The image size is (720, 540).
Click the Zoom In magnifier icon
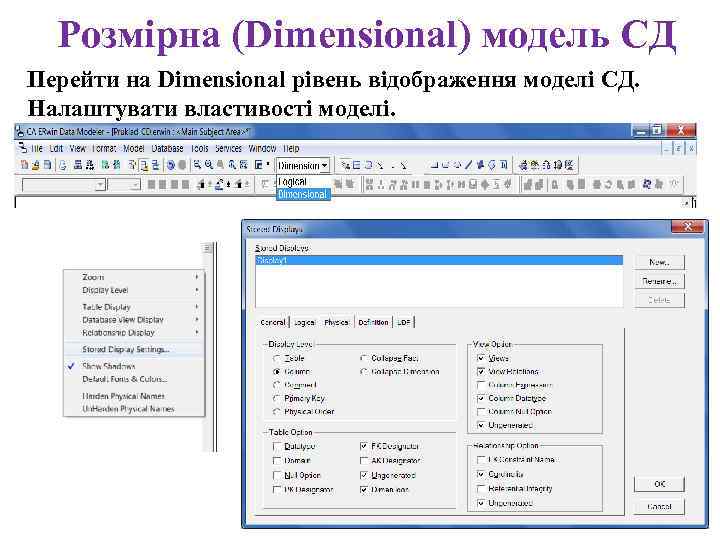click(197, 165)
